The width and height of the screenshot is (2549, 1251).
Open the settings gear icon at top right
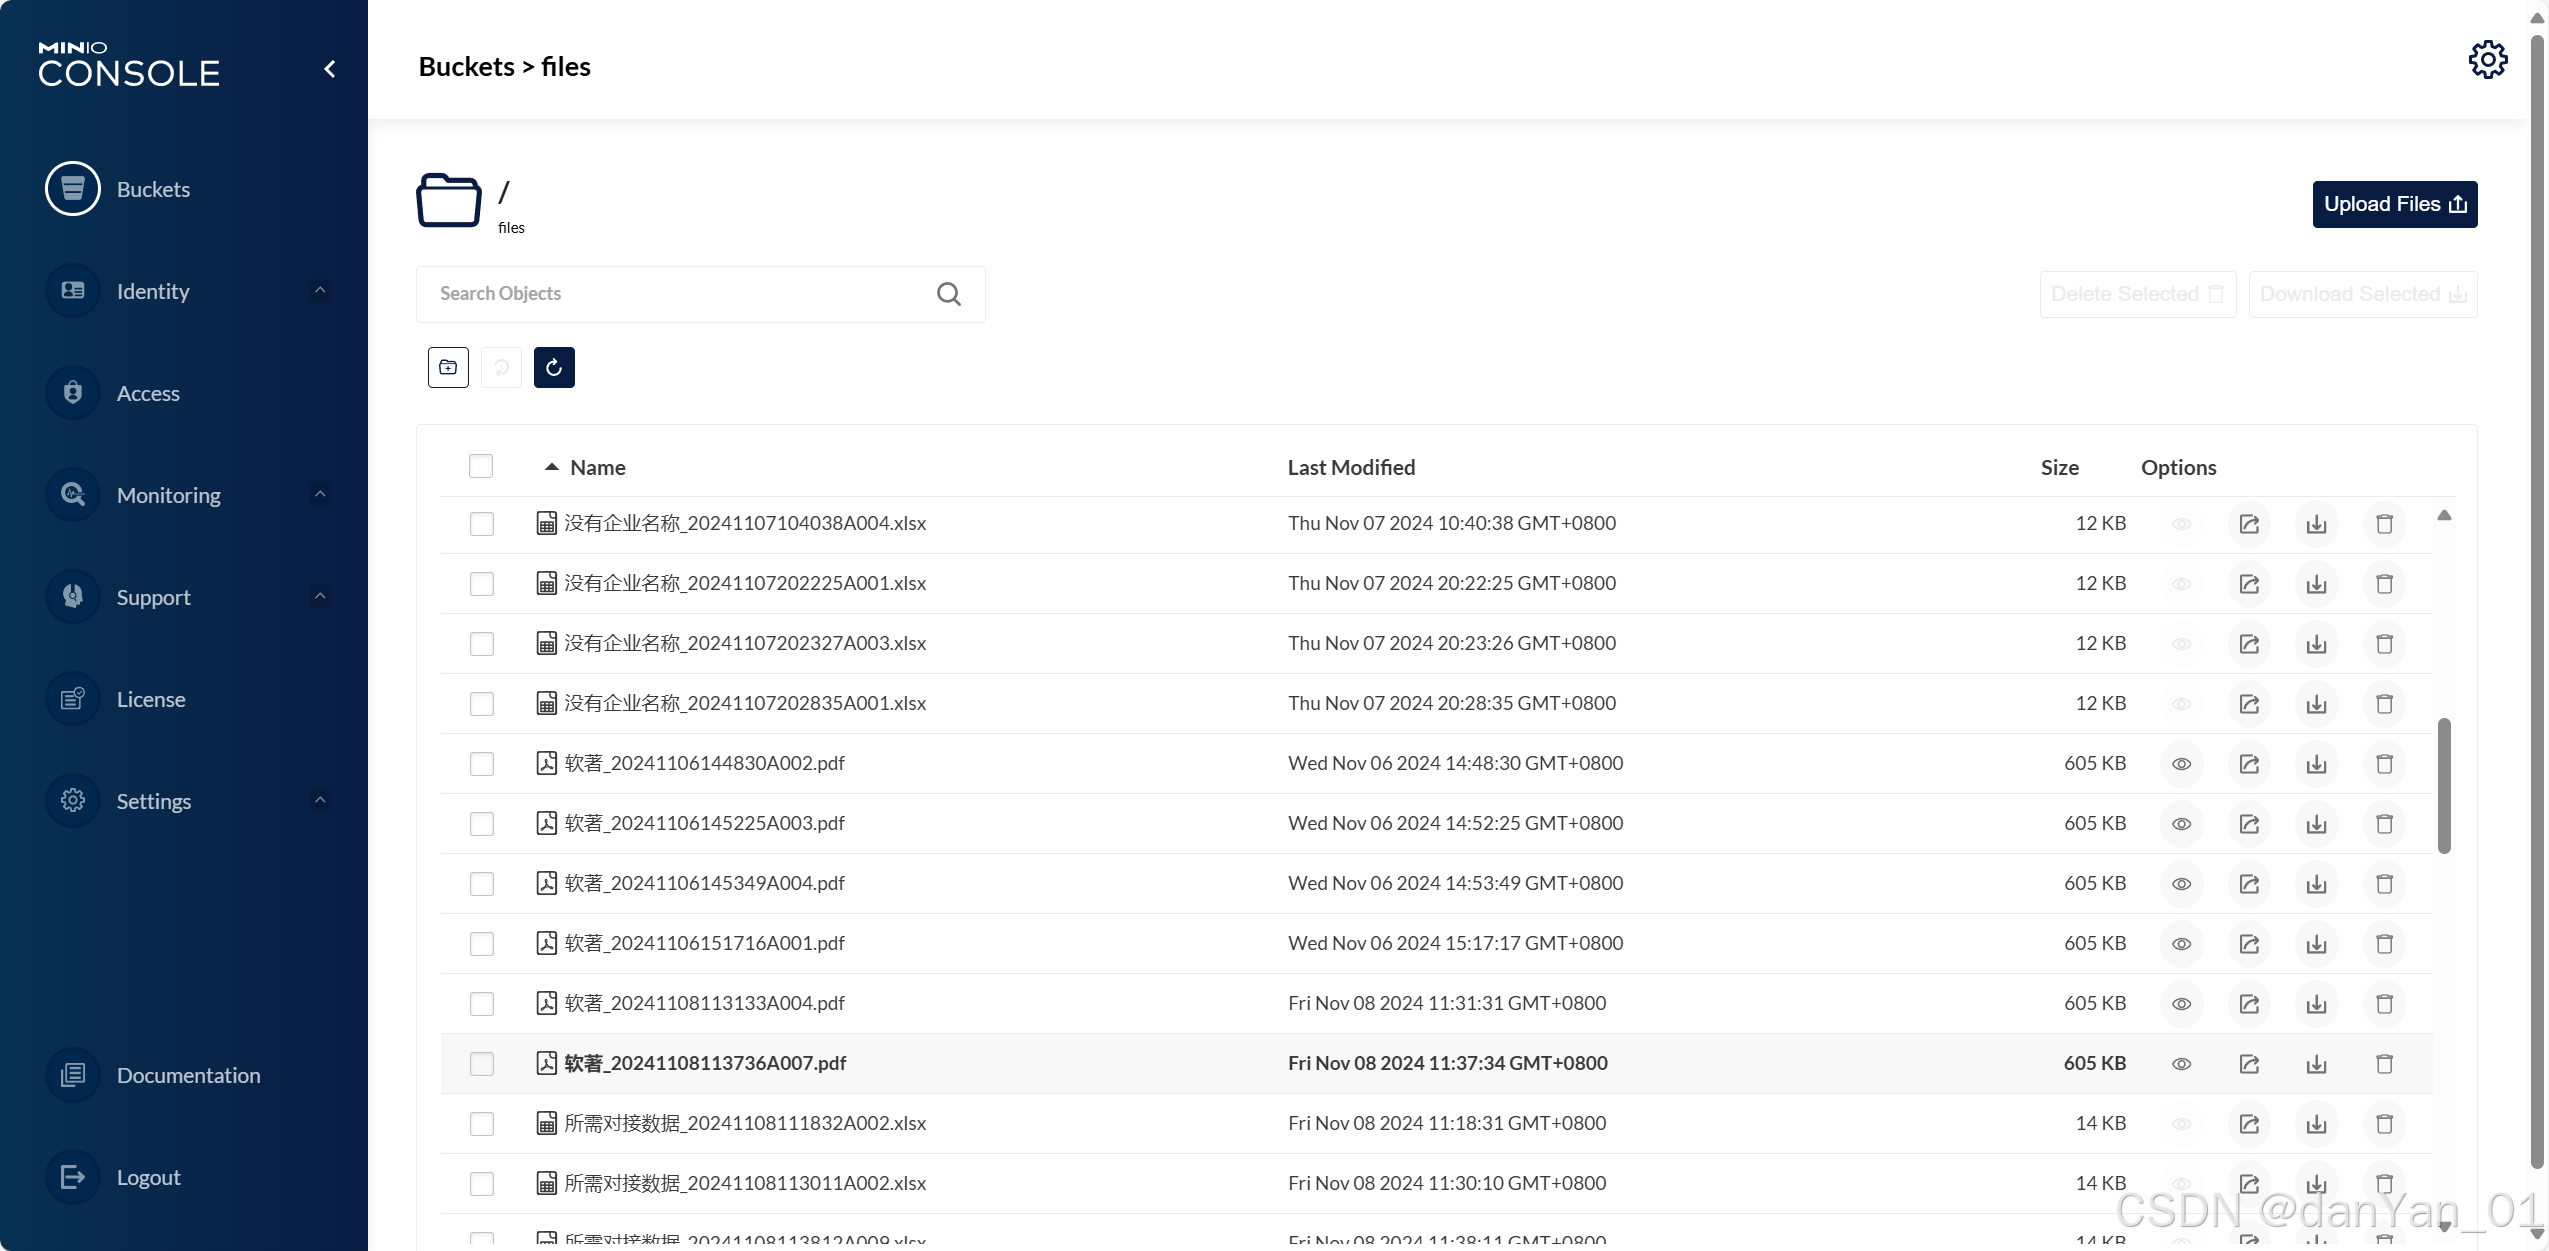(x=2487, y=60)
